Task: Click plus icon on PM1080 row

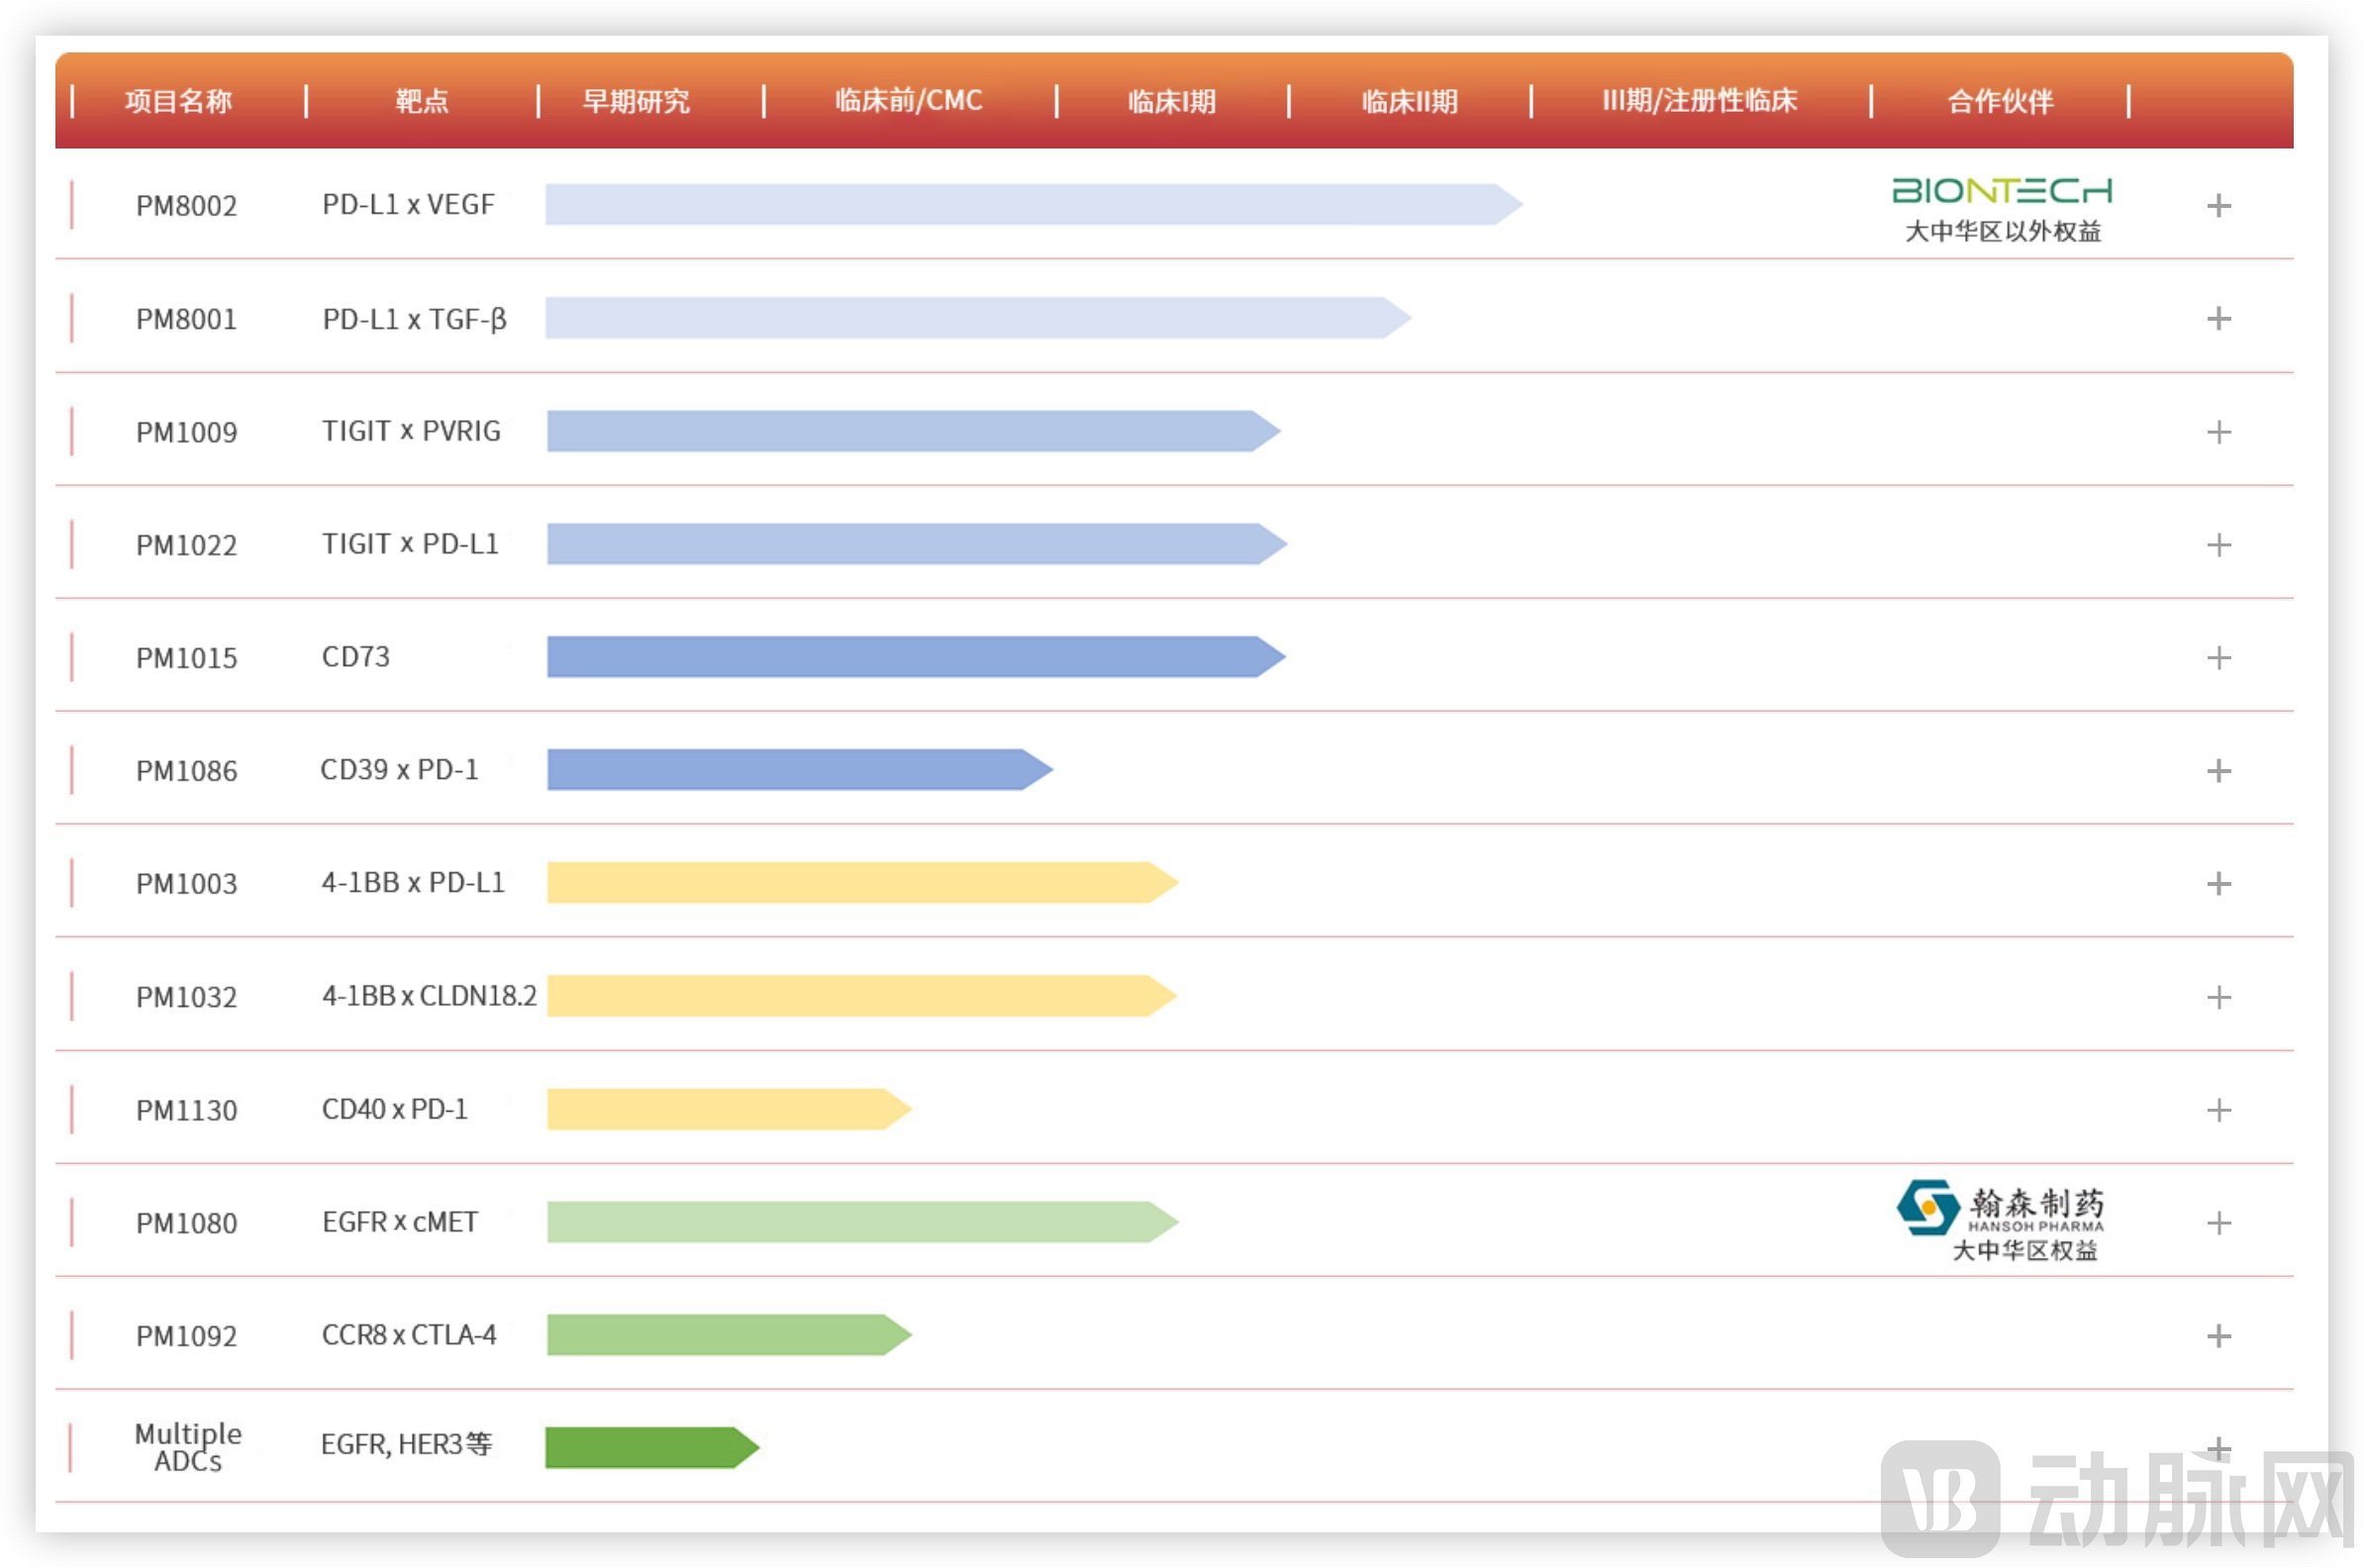Action: tap(2218, 1223)
